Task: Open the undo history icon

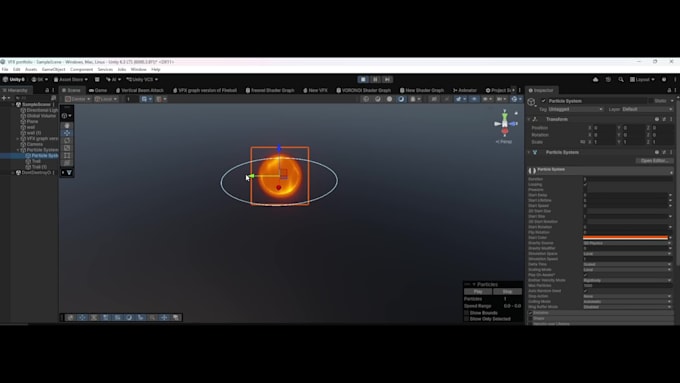Action: pyautogui.click(x=608, y=79)
